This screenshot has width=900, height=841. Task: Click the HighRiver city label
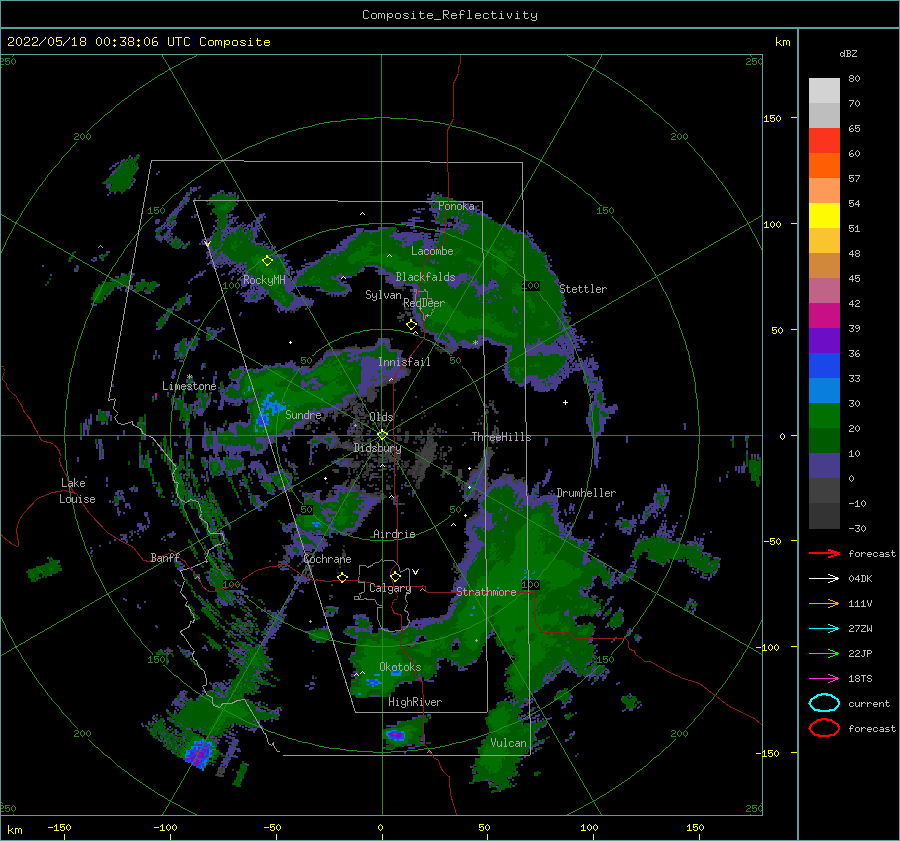415,702
